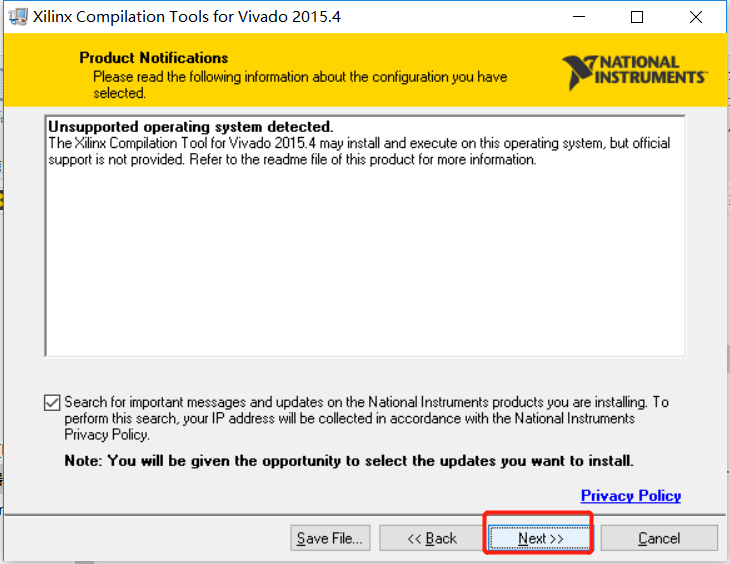Click inside the empty notification message area

(x=365, y=261)
